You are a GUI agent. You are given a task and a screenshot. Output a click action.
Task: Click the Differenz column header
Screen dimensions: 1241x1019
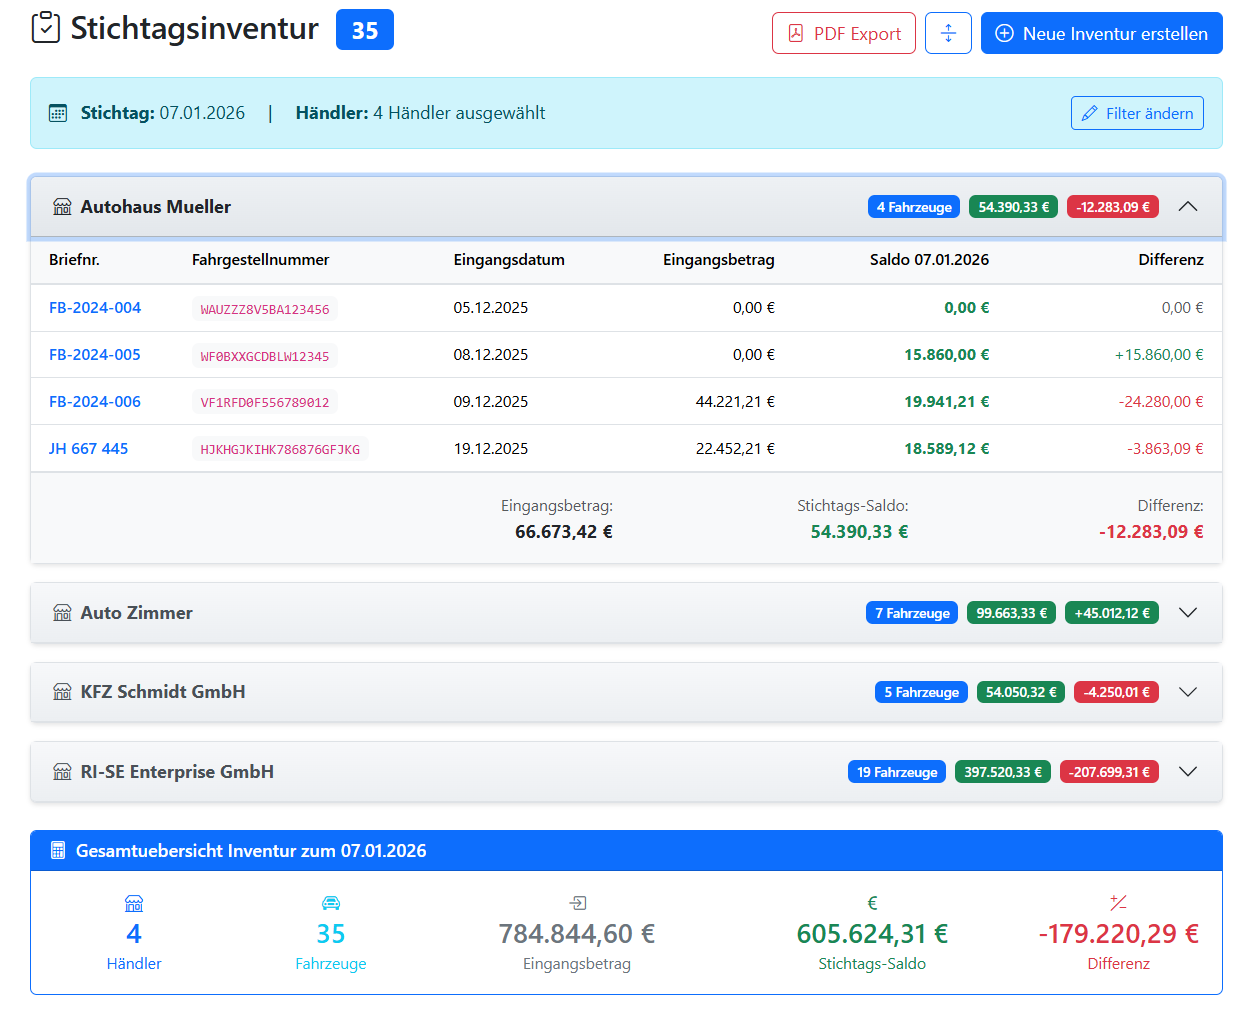click(x=1170, y=260)
